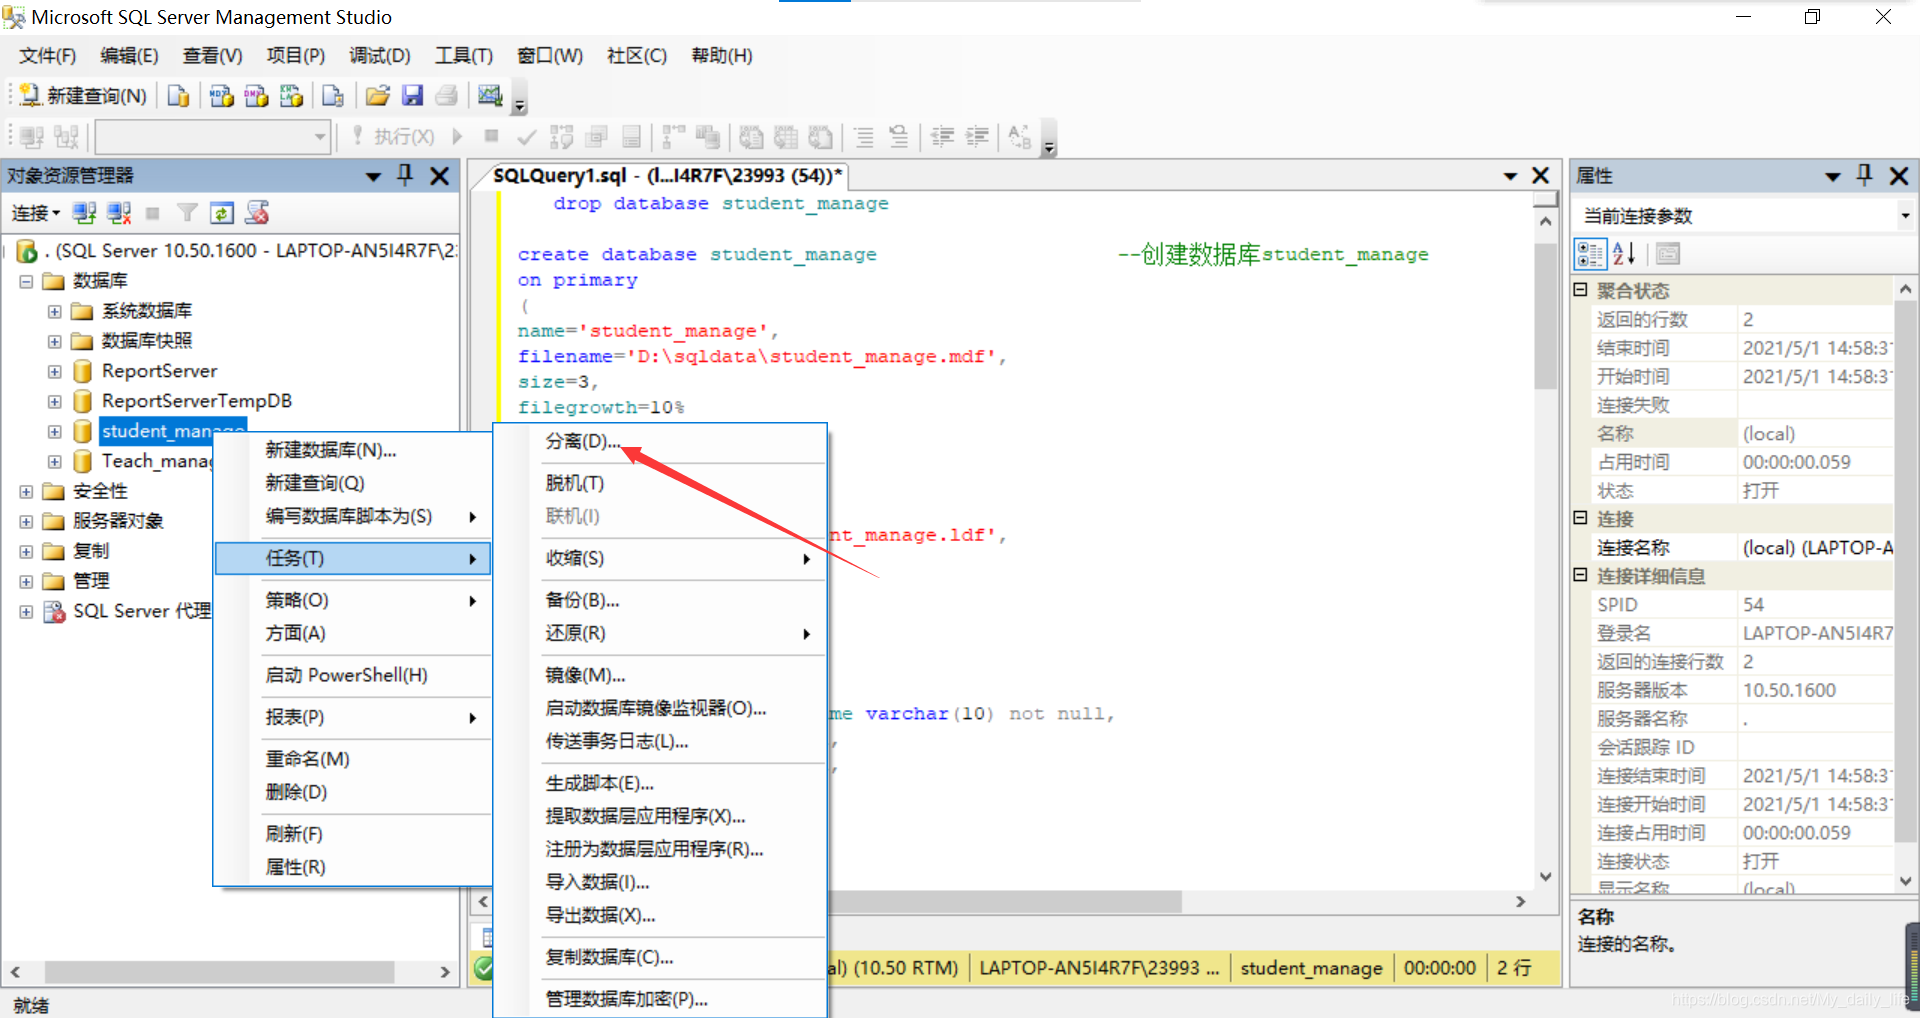This screenshot has height=1018, width=1920.
Task: Save the current query with the floppy icon
Action: click(412, 95)
